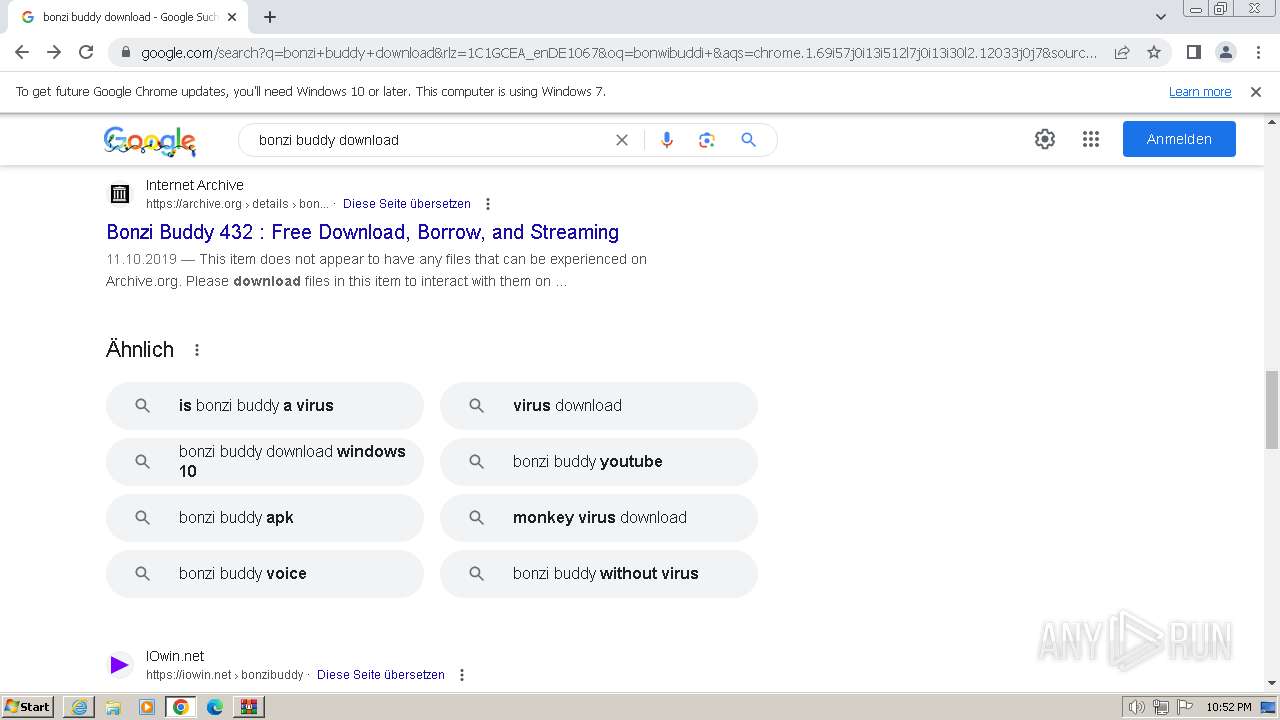Screen dimensions: 1280x720
Task: Translate the Internet Archive result page
Action: coord(407,204)
